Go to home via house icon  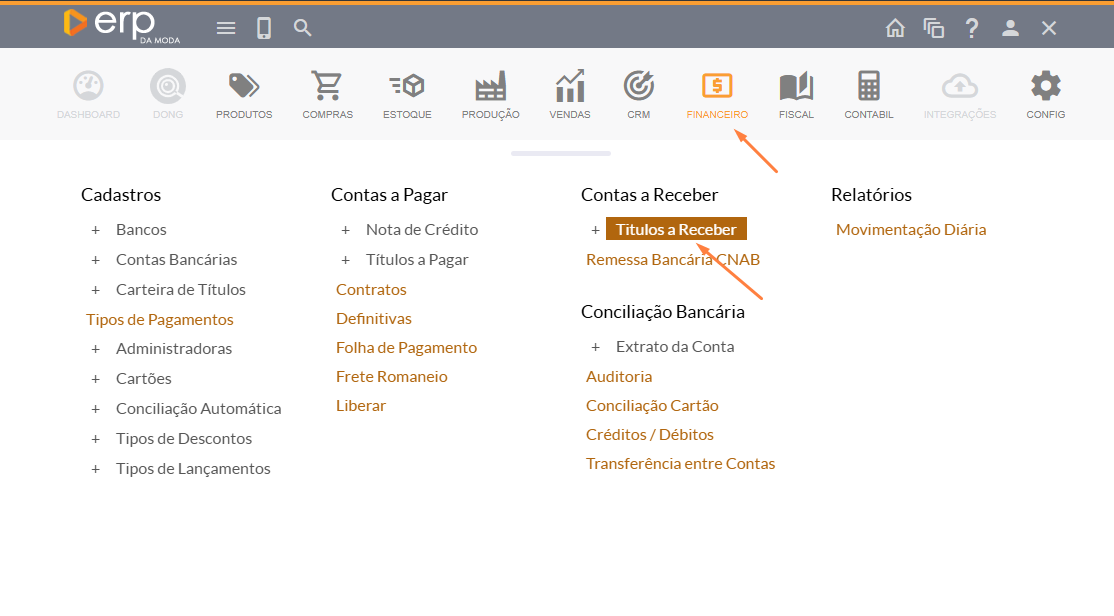895,28
